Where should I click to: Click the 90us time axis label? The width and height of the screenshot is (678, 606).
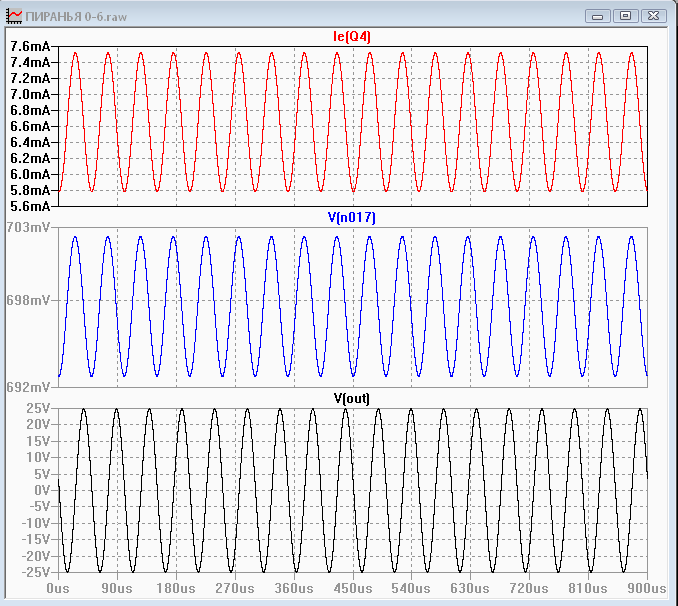117,589
